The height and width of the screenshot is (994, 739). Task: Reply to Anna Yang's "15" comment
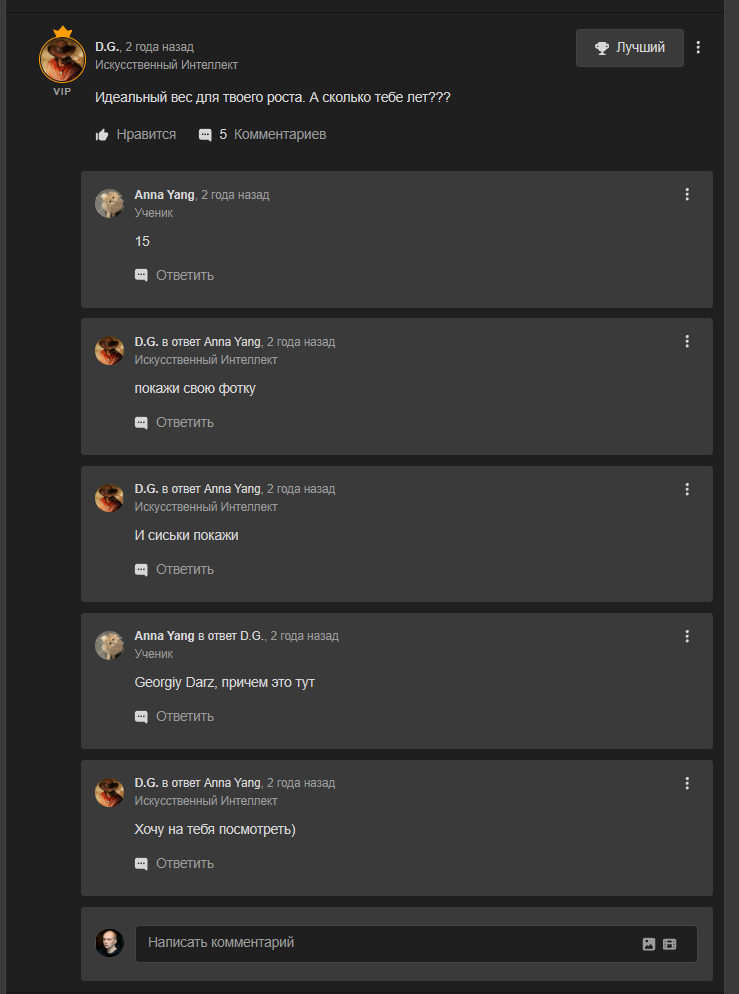pyautogui.click(x=174, y=275)
